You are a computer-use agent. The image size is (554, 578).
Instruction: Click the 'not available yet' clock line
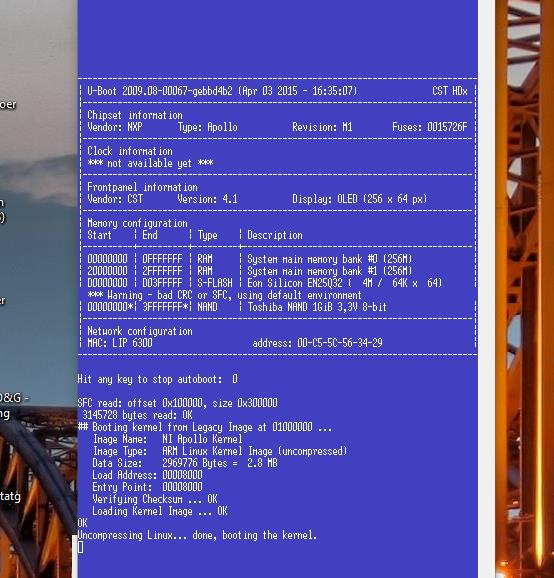(x=150, y=163)
